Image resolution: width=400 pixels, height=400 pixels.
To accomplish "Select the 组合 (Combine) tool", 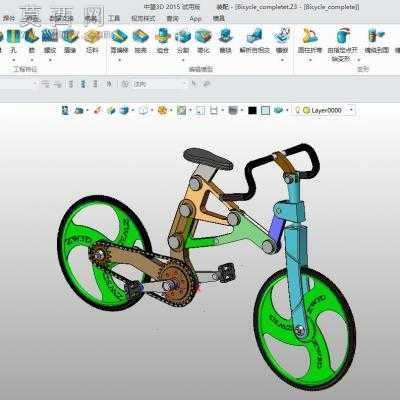I will [x=163, y=41].
